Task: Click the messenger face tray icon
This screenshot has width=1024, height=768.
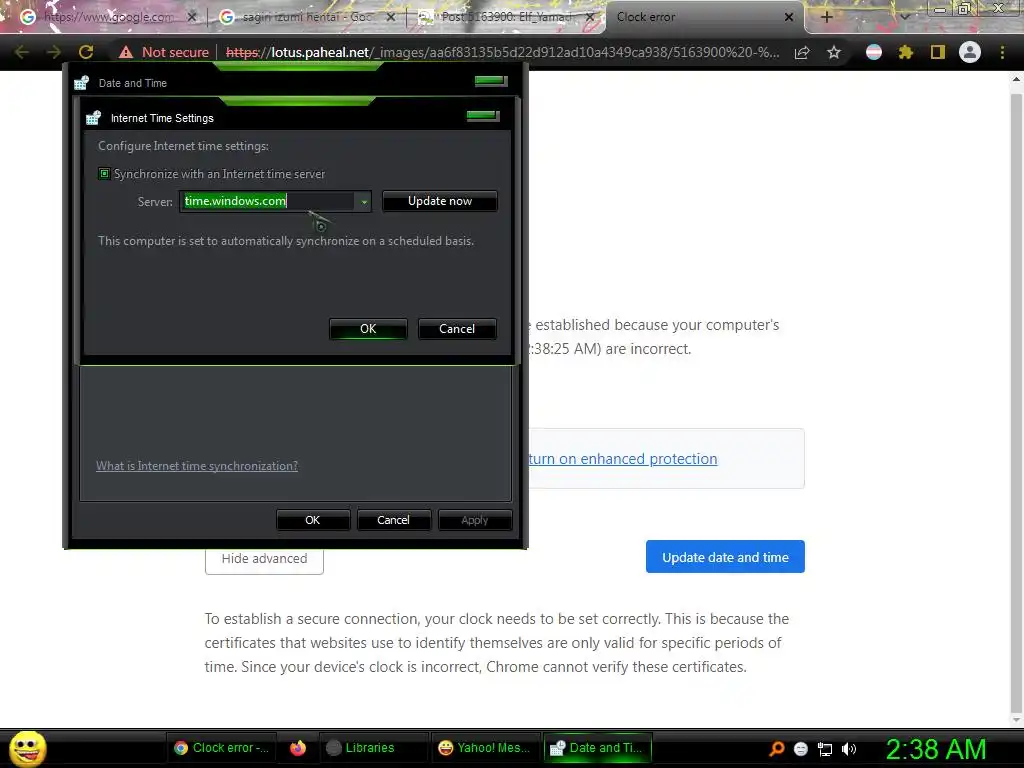Action: click(801, 749)
